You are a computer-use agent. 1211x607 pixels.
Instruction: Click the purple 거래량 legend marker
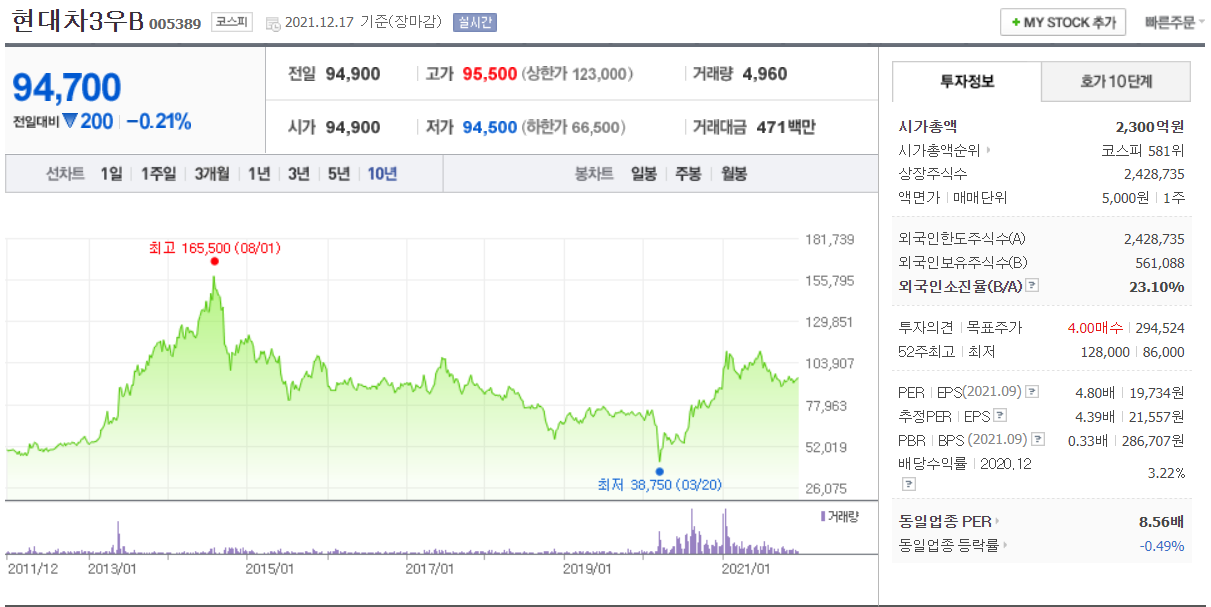click(x=823, y=516)
